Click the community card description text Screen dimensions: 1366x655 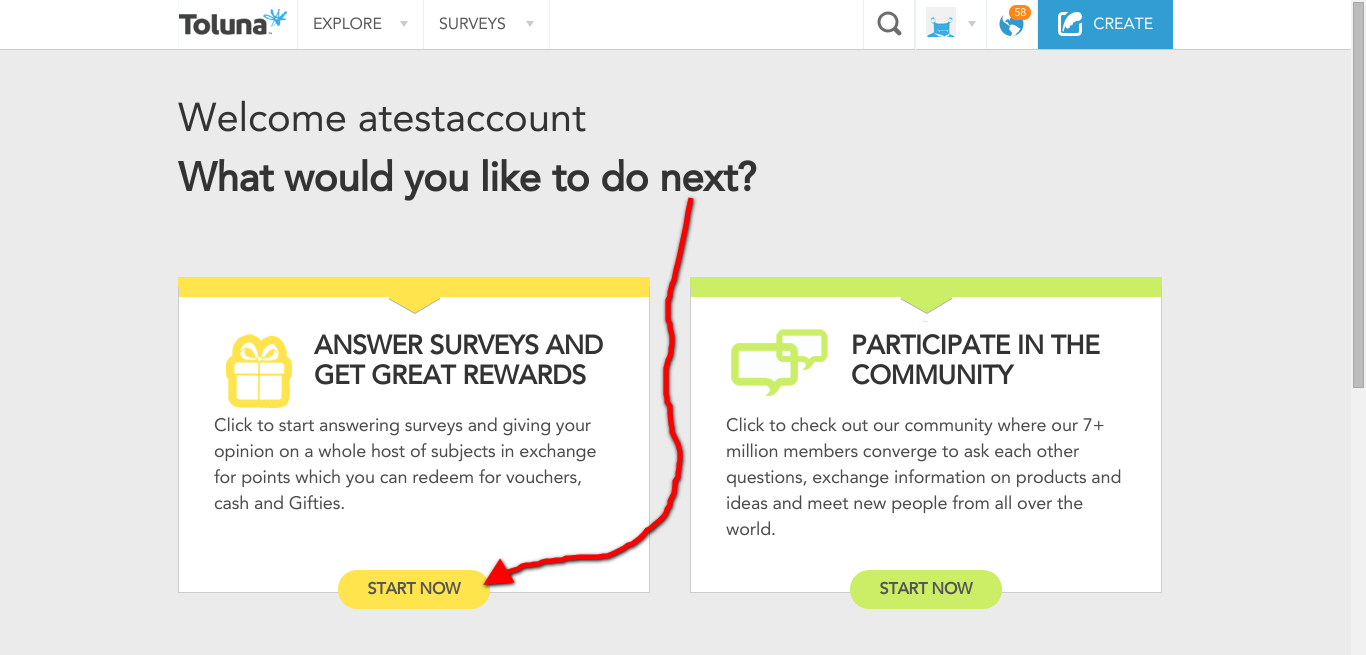923,477
